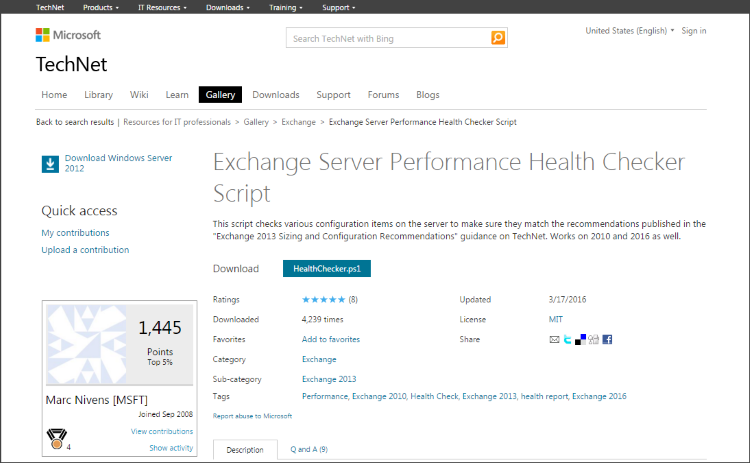The image size is (750, 463).
Task: Click Back to search results link
Action: [x=75, y=122]
